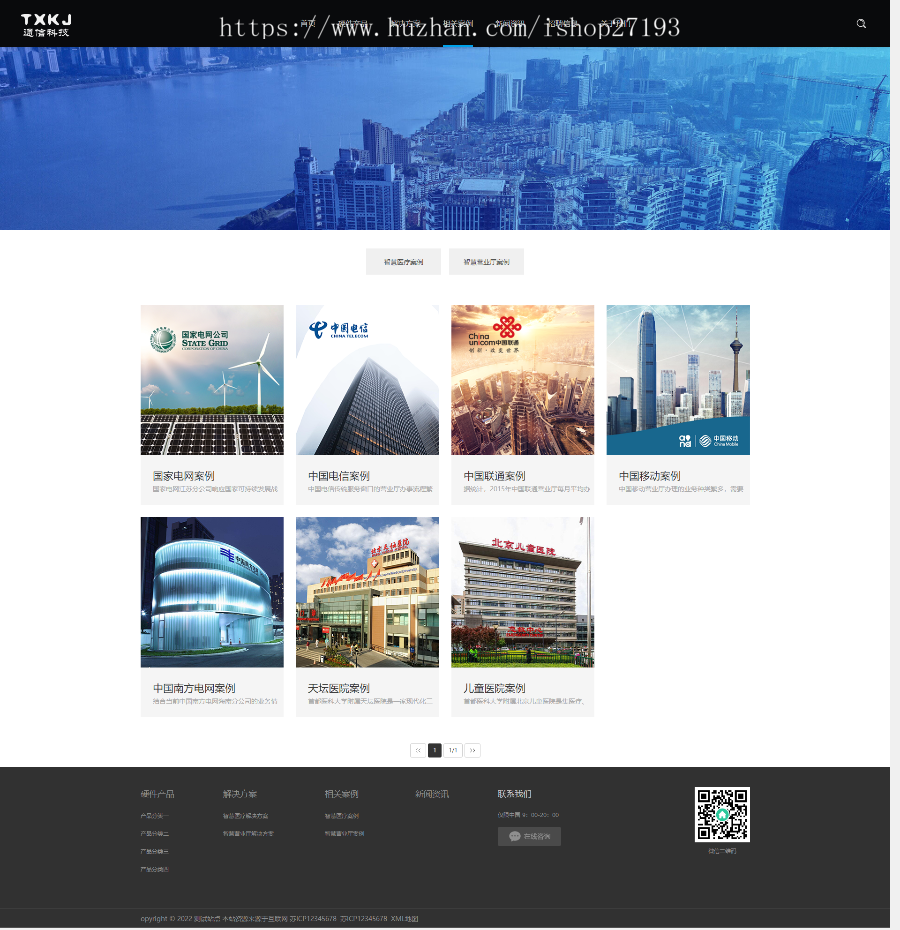Click the 中国联通案例 title
900x930 pixels.
click(x=494, y=476)
